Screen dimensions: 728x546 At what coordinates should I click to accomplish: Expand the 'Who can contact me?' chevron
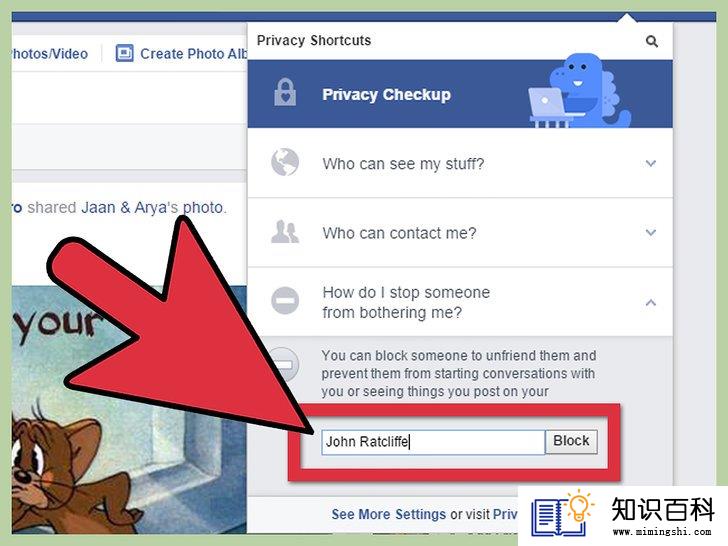tap(651, 232)
